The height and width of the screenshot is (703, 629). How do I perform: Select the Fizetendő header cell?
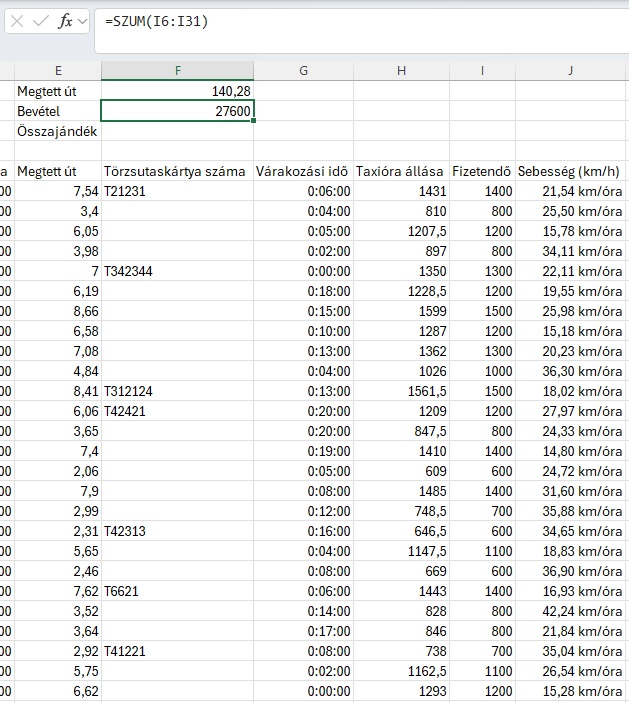pos(482,171)
